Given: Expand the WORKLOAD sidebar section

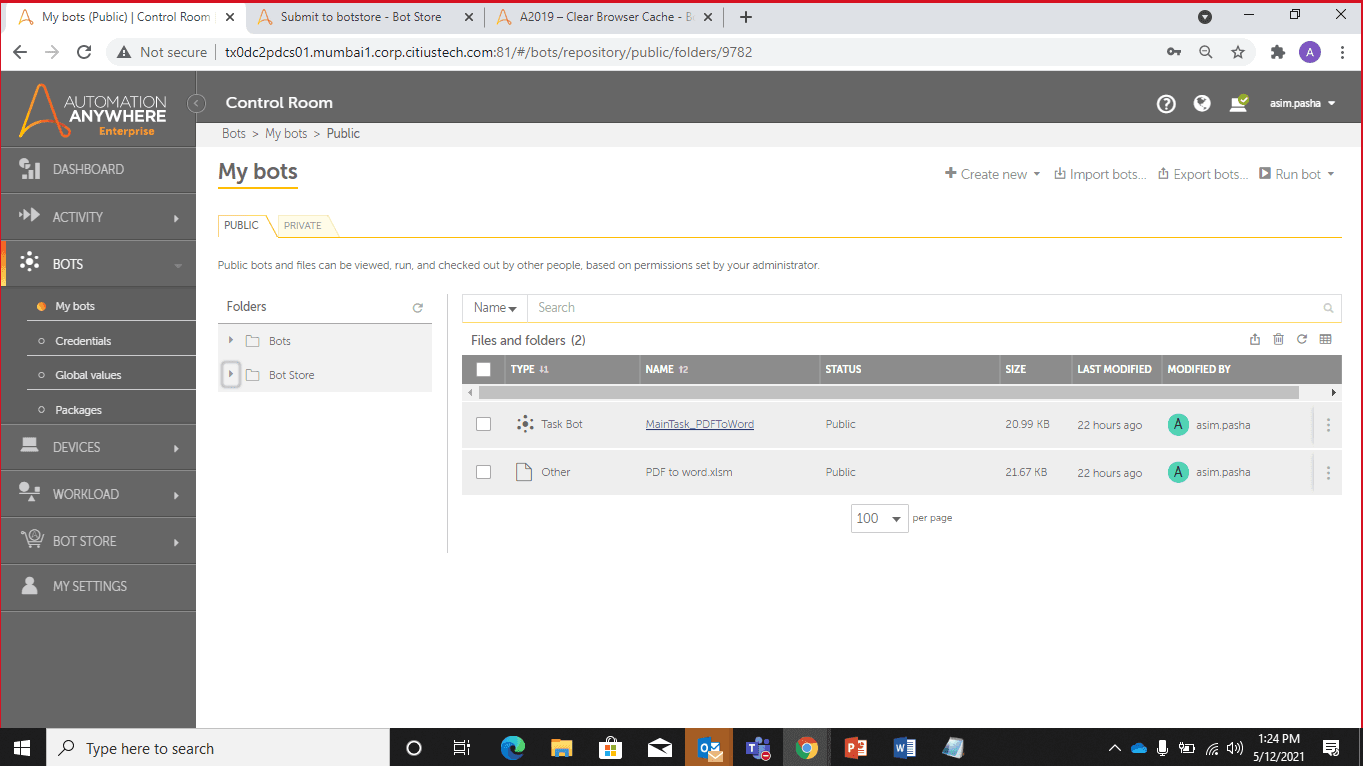Looking at the screenshot, I should [x=98, y=494].
